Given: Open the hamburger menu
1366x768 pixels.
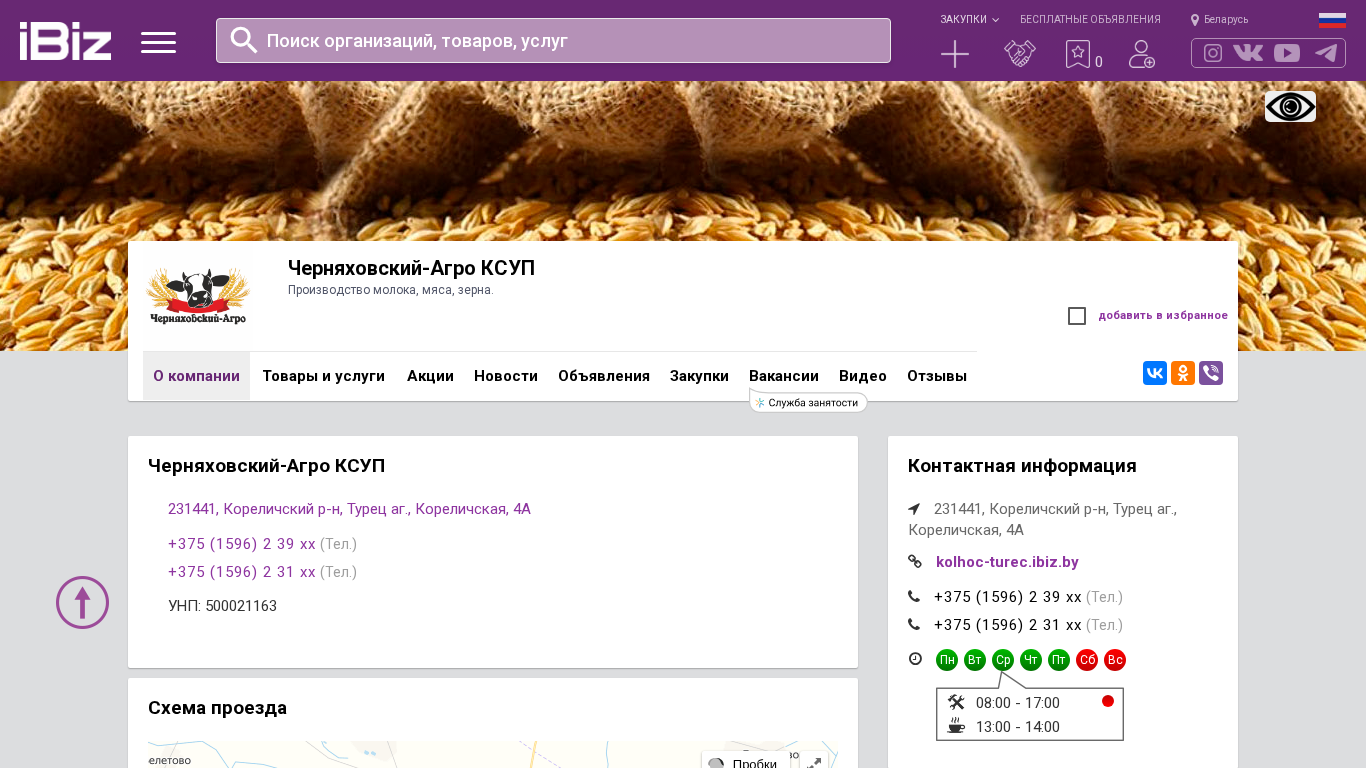Looking at the screenshot, I should tap(158, 42).
